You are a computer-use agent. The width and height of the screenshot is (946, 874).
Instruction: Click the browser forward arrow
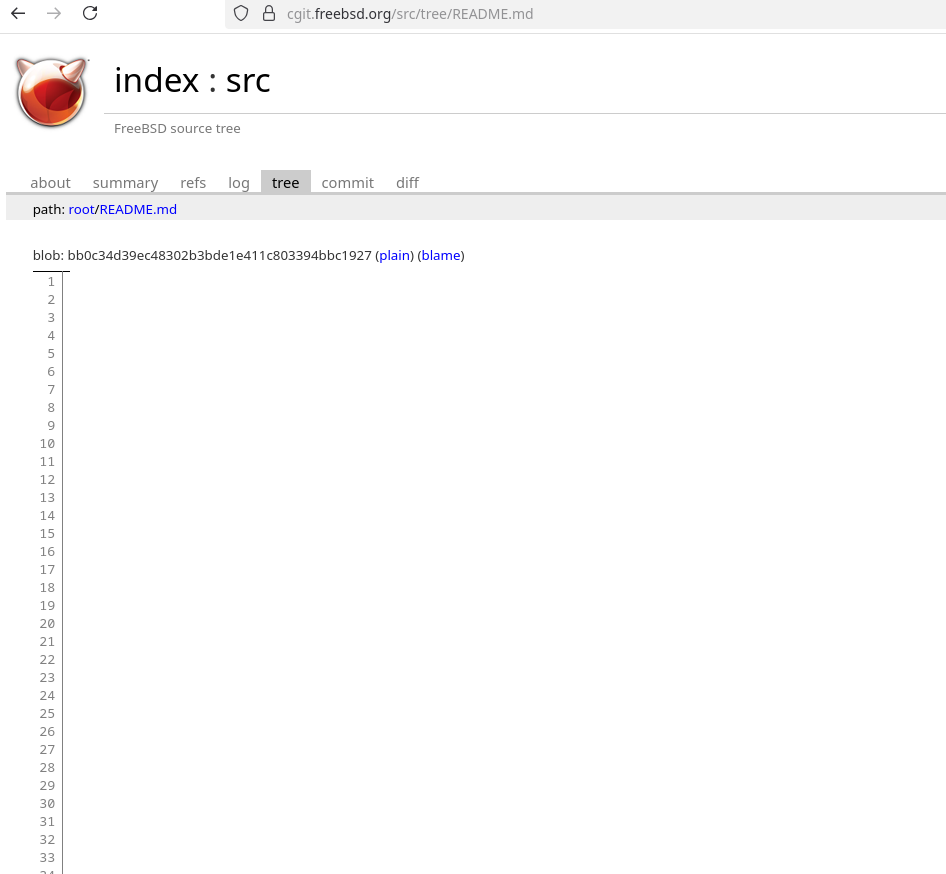click(54, 13)
